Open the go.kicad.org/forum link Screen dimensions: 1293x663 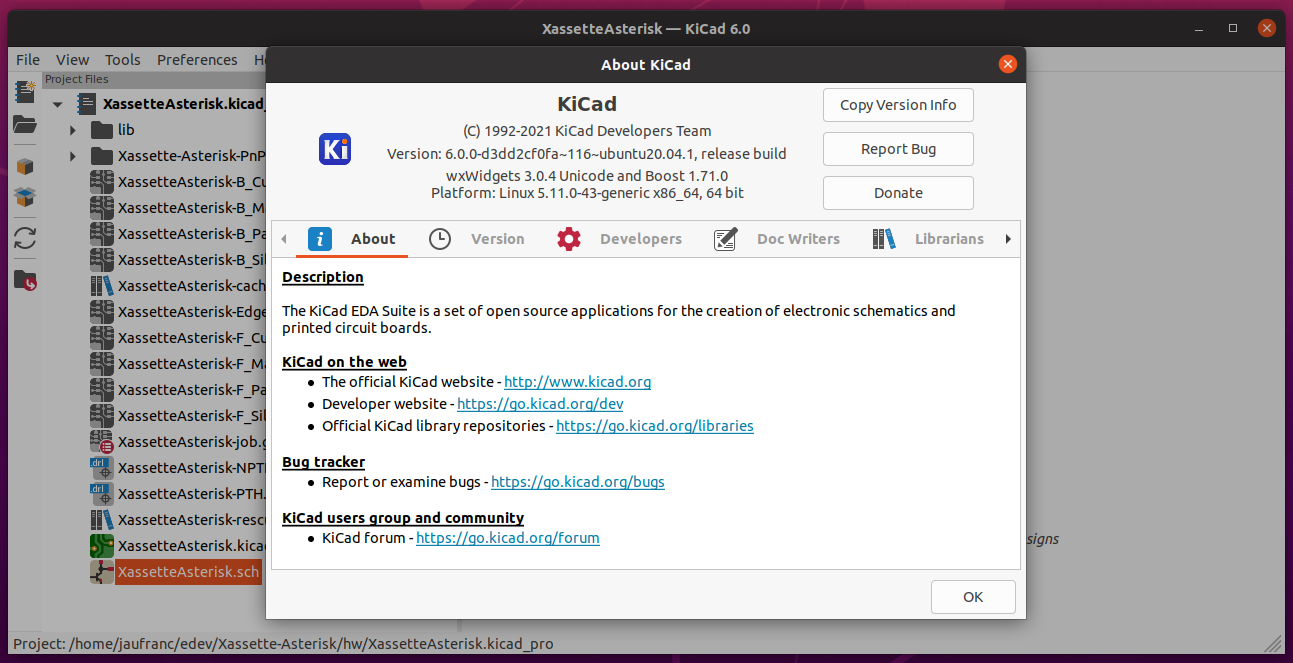coord(508,538)
